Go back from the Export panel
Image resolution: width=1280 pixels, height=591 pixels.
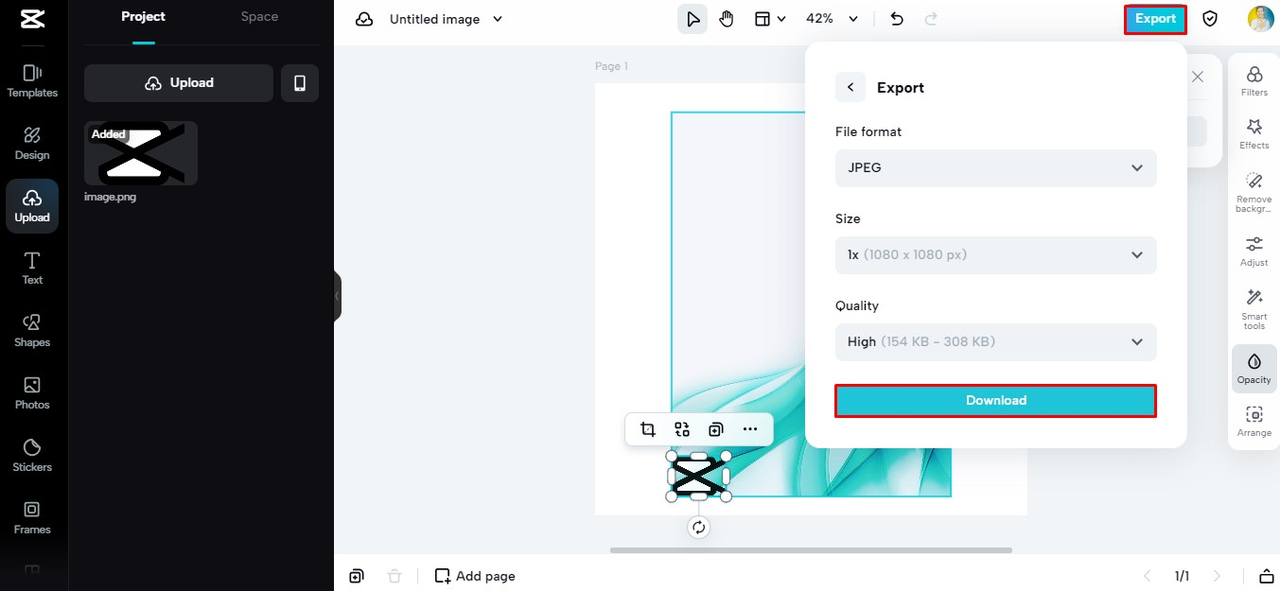click(850, 87)
